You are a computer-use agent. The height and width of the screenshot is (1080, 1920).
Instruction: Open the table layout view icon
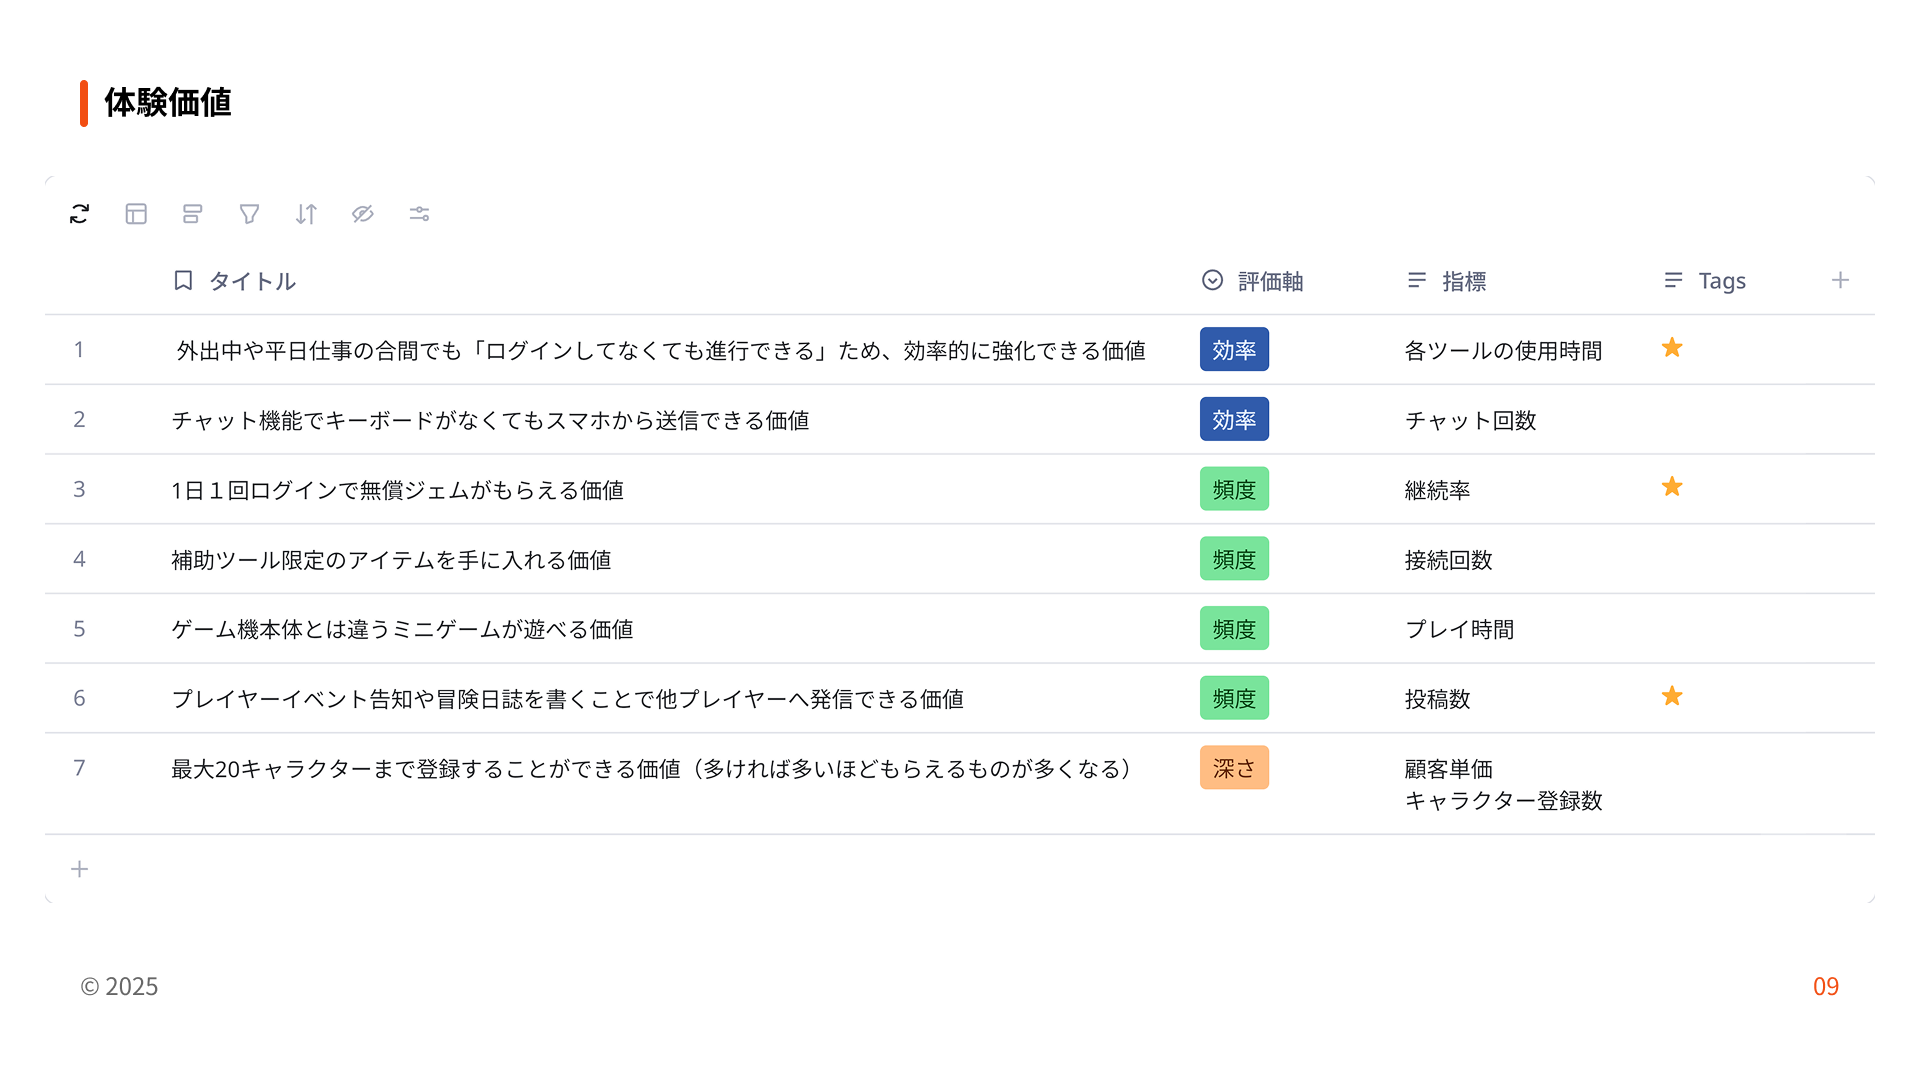click(136, 214)
